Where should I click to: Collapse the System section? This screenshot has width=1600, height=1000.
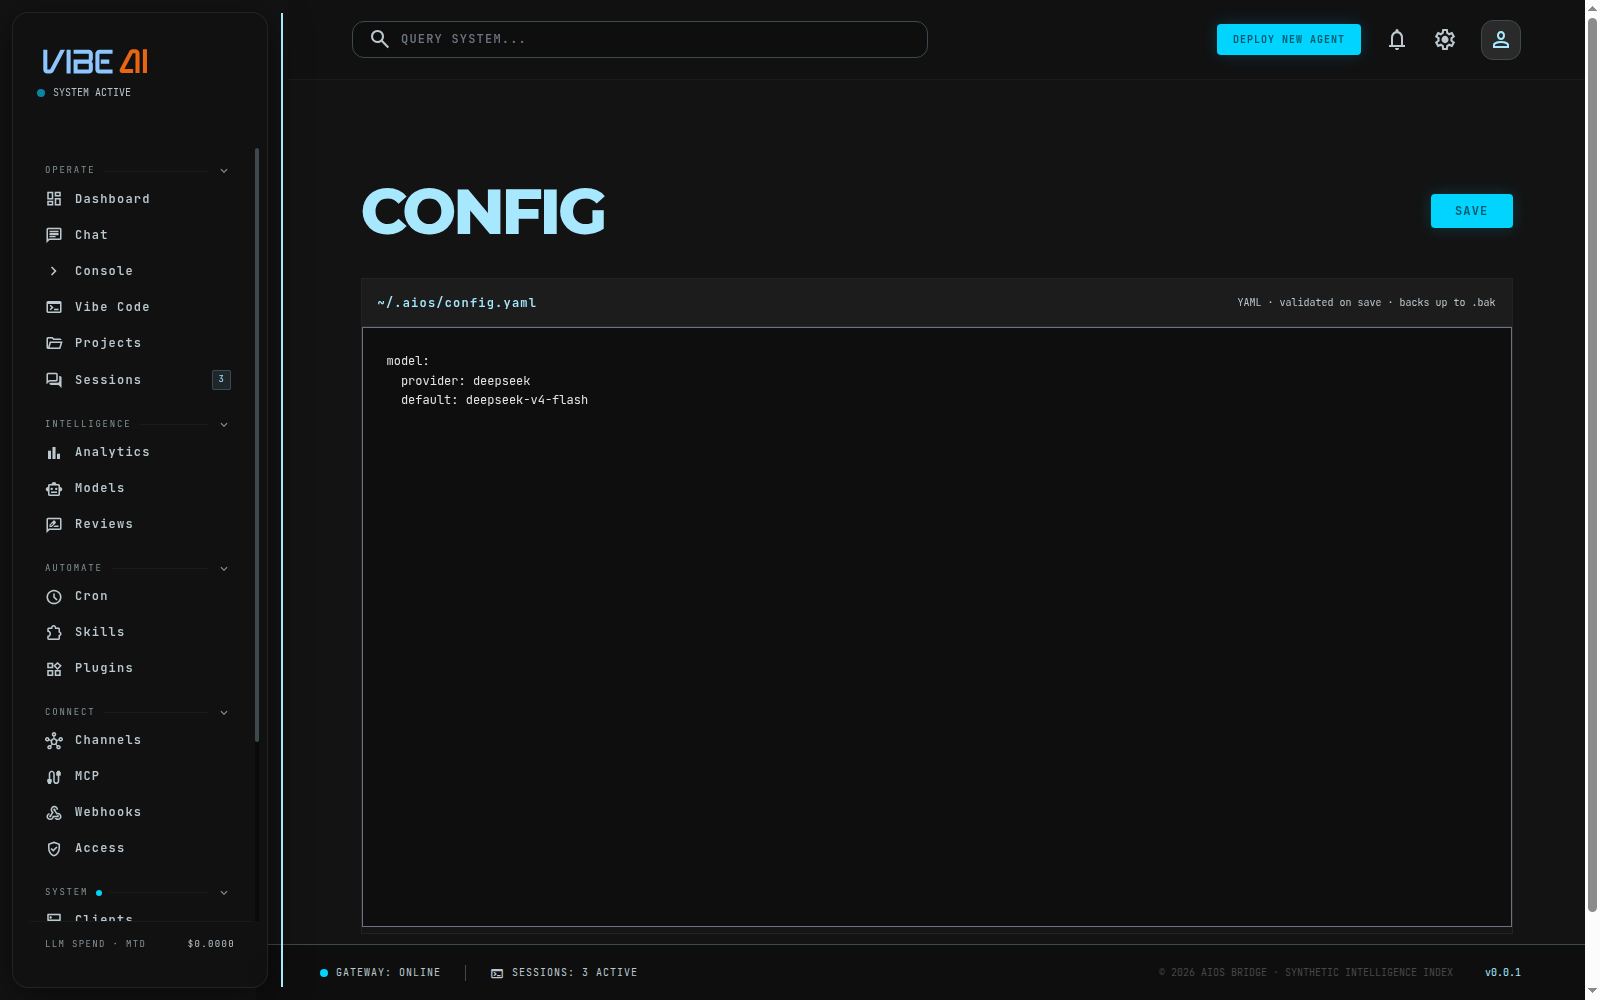224,893
